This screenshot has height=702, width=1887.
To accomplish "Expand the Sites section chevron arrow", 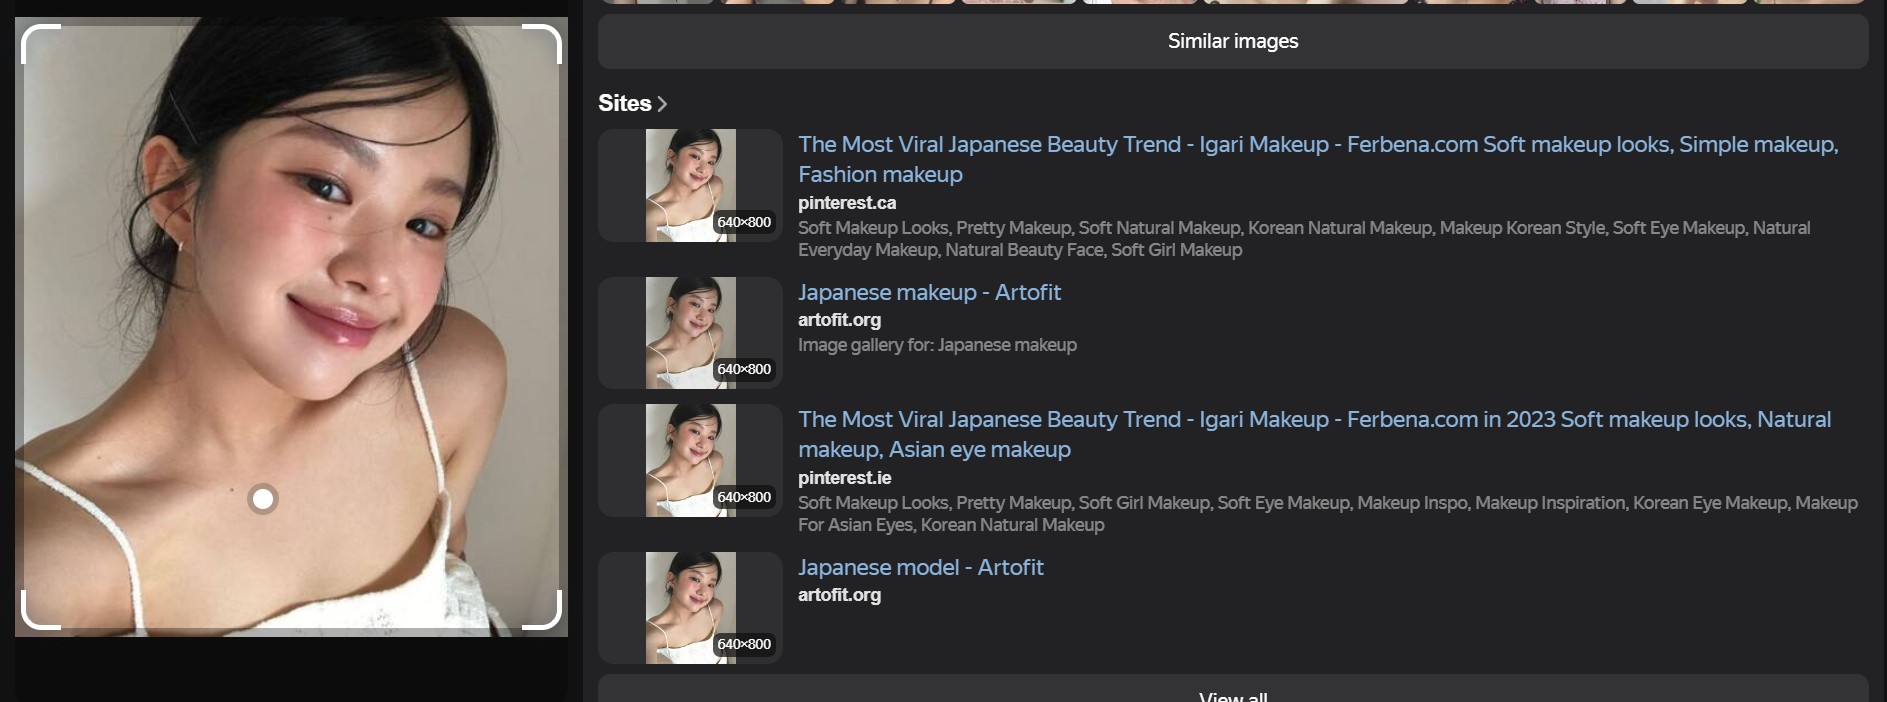I will pos(662,104).
